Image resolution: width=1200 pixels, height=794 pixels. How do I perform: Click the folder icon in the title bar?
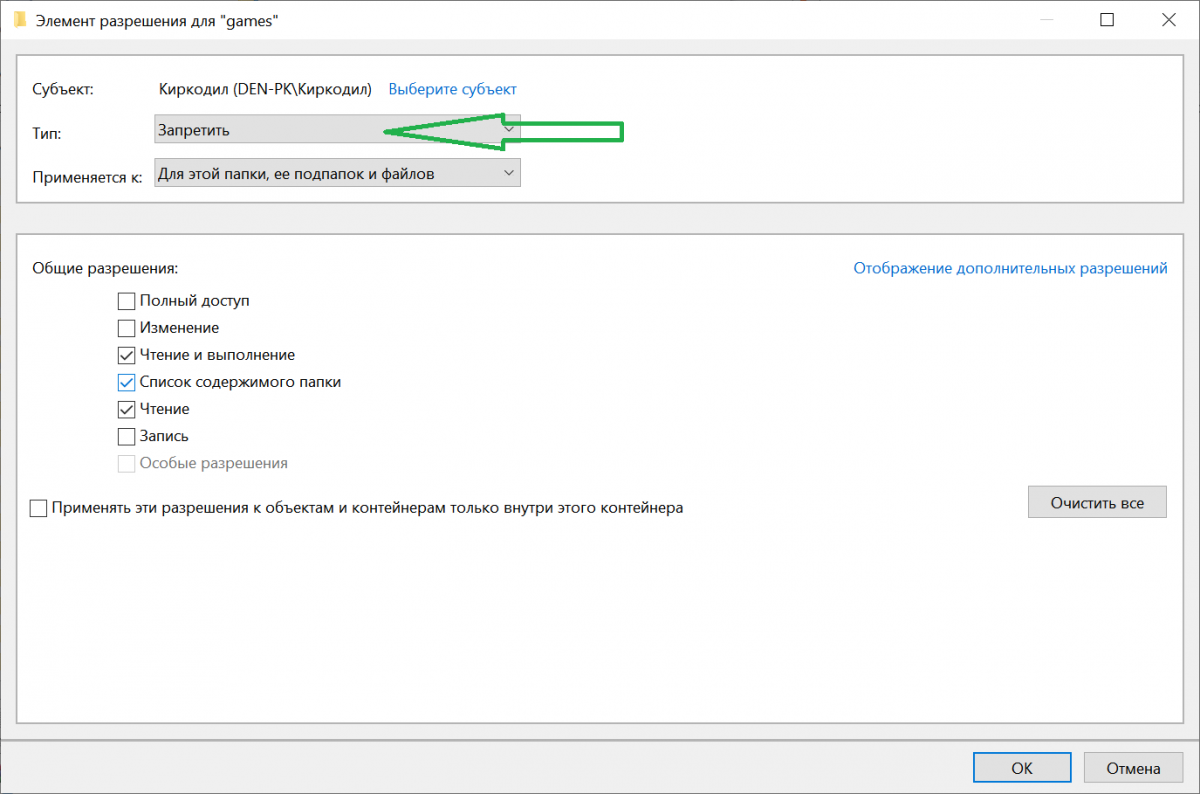19,20
